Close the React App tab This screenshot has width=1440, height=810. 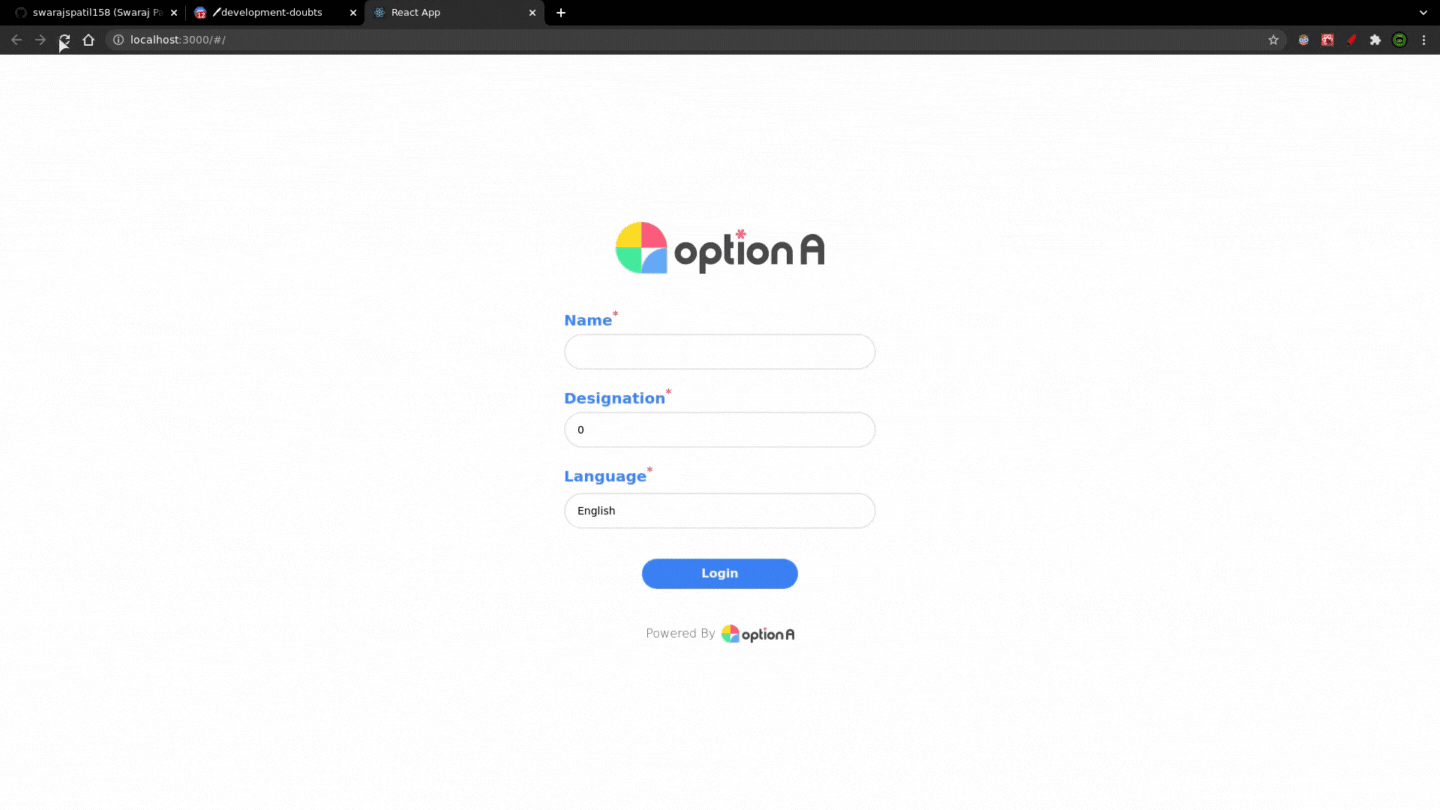tap(532, 13)
